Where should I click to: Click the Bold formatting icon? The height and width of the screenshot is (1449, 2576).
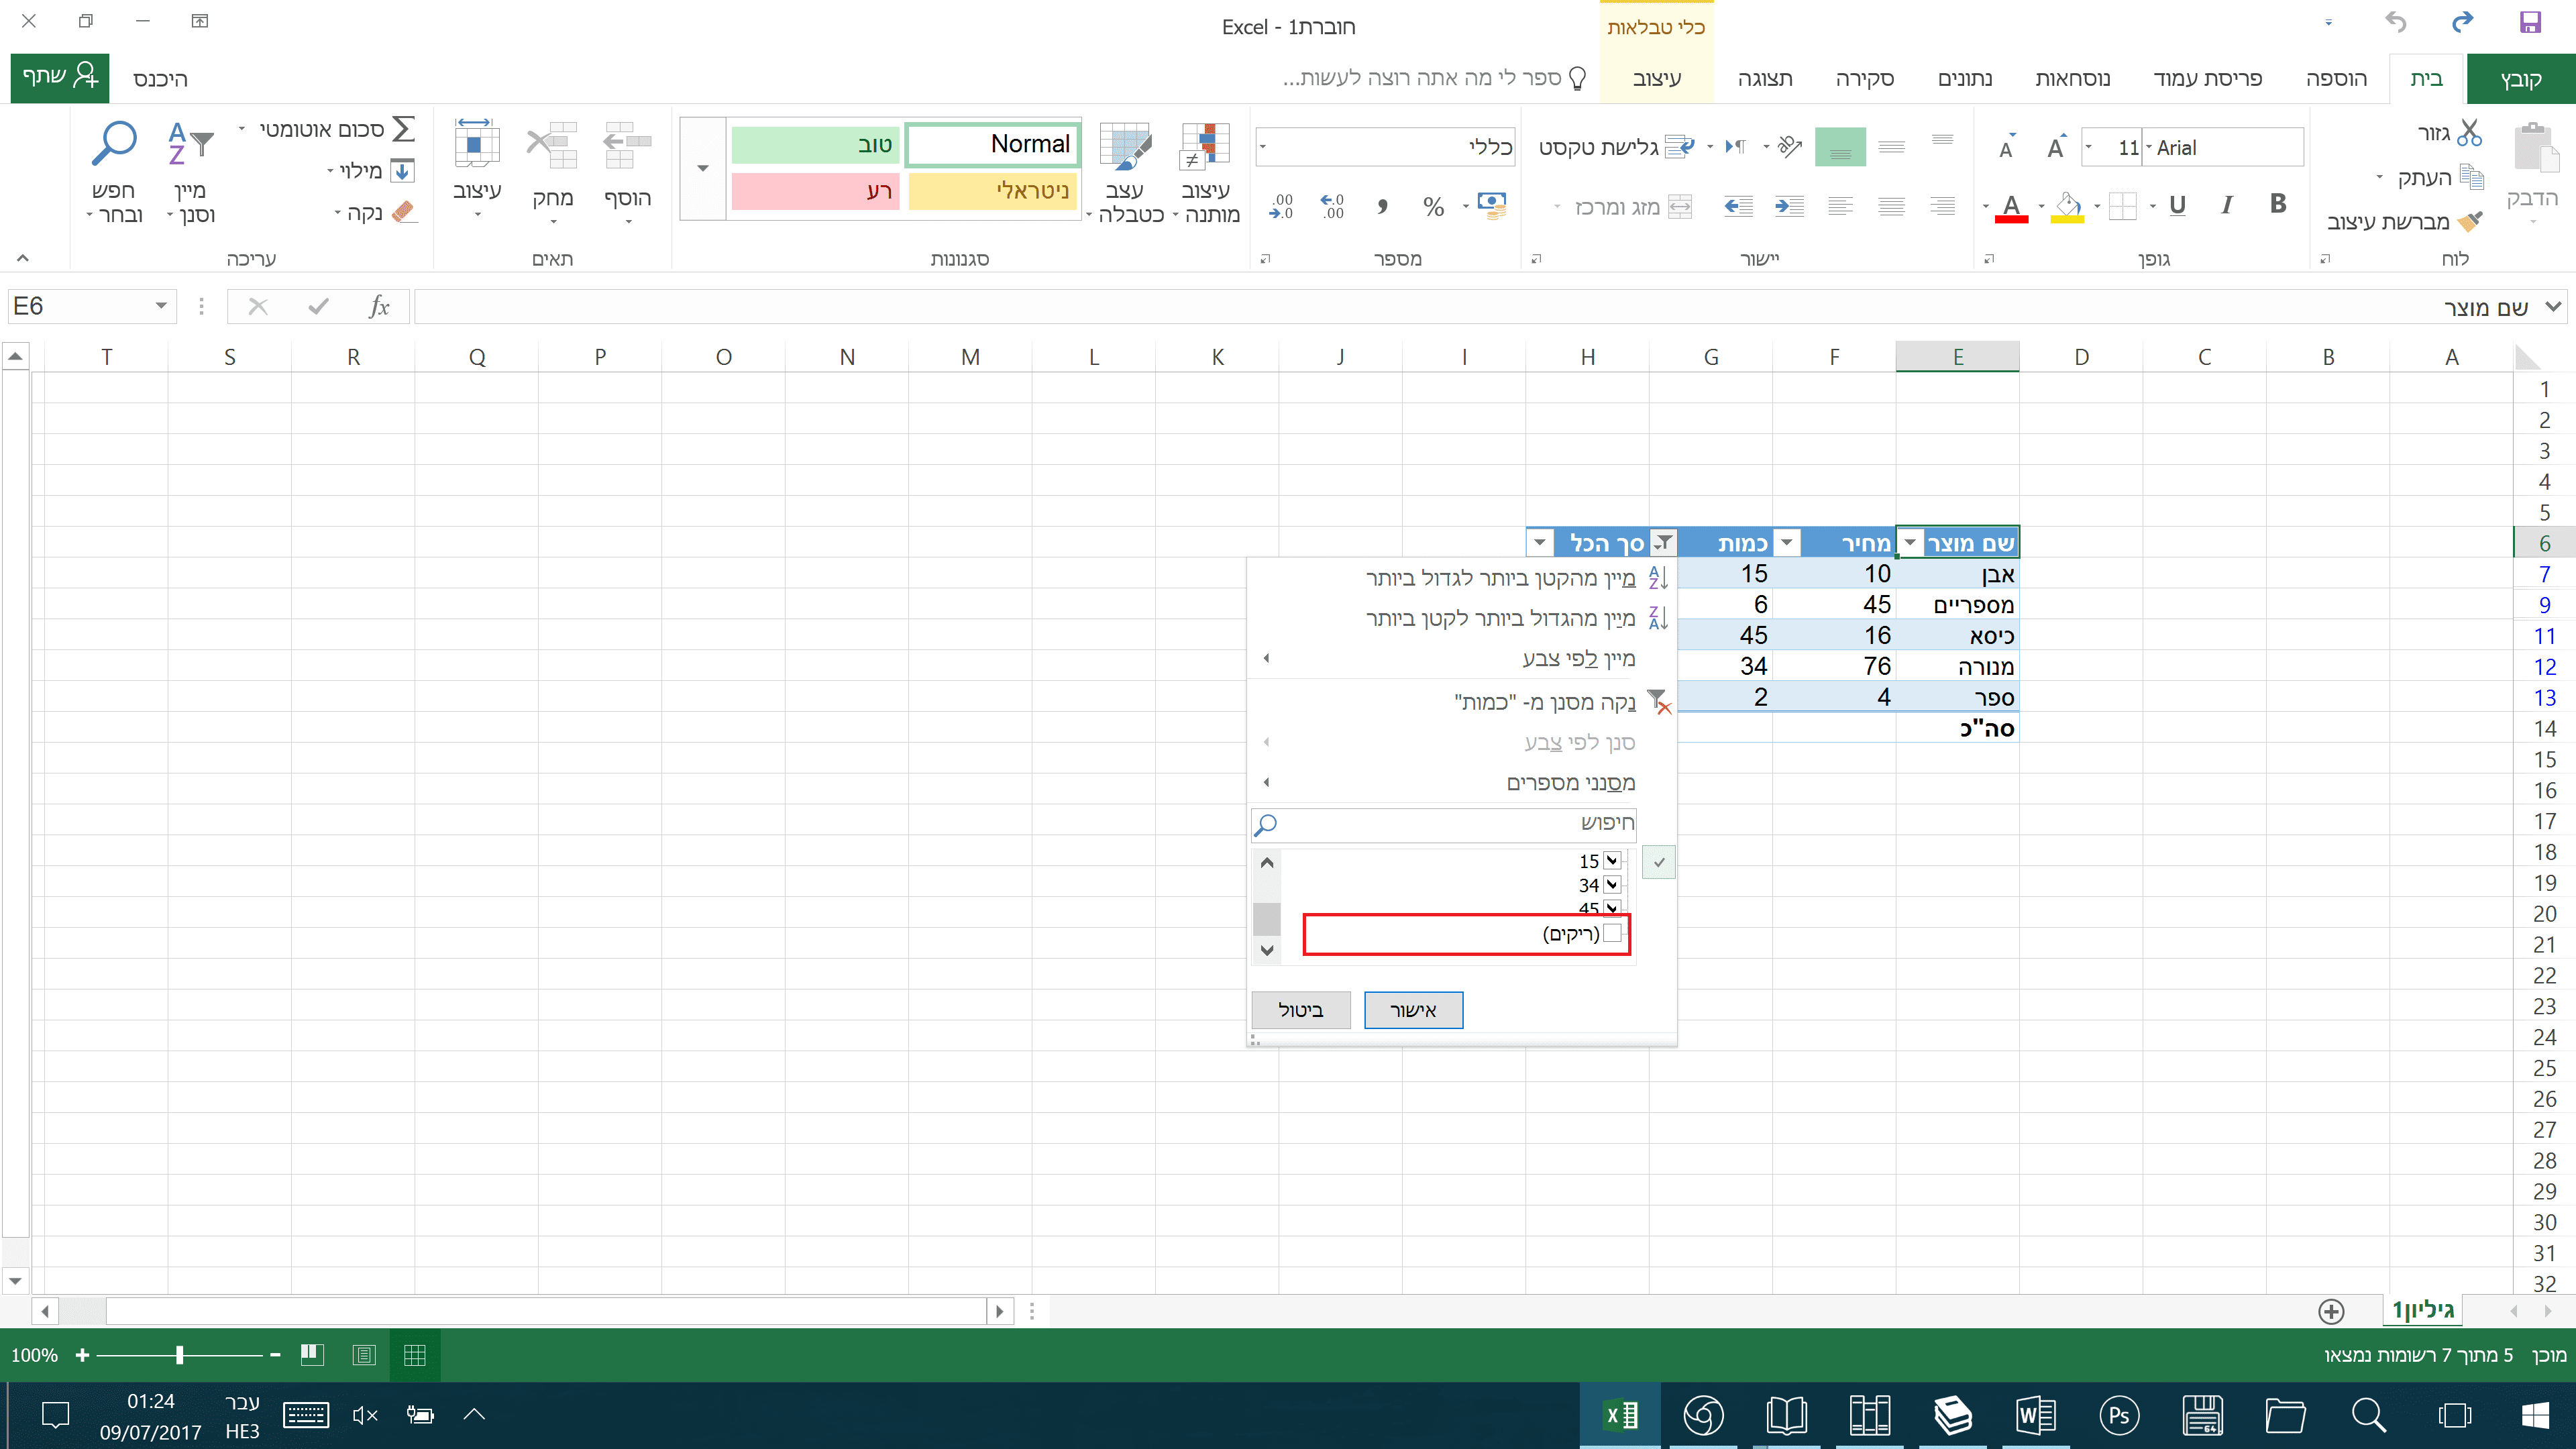[x=2278, y=205]
